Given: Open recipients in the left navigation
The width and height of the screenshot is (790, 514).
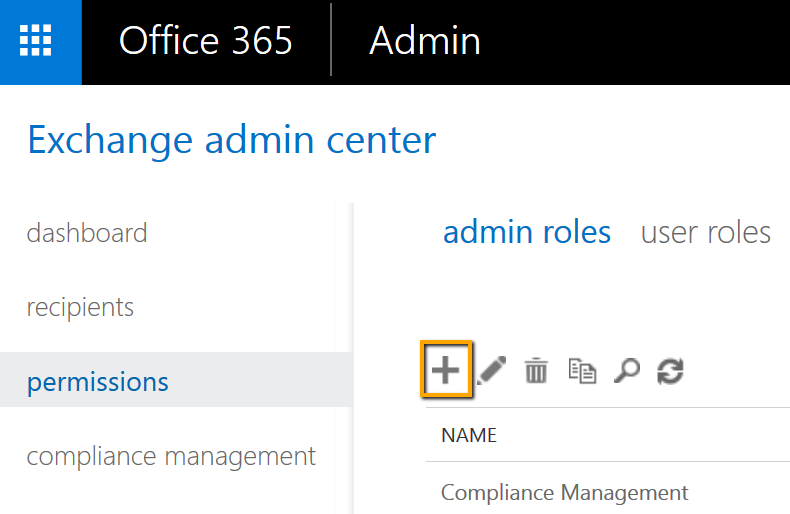Looking at the screenshot, I should pyautogui.click(x=80, y=307).
